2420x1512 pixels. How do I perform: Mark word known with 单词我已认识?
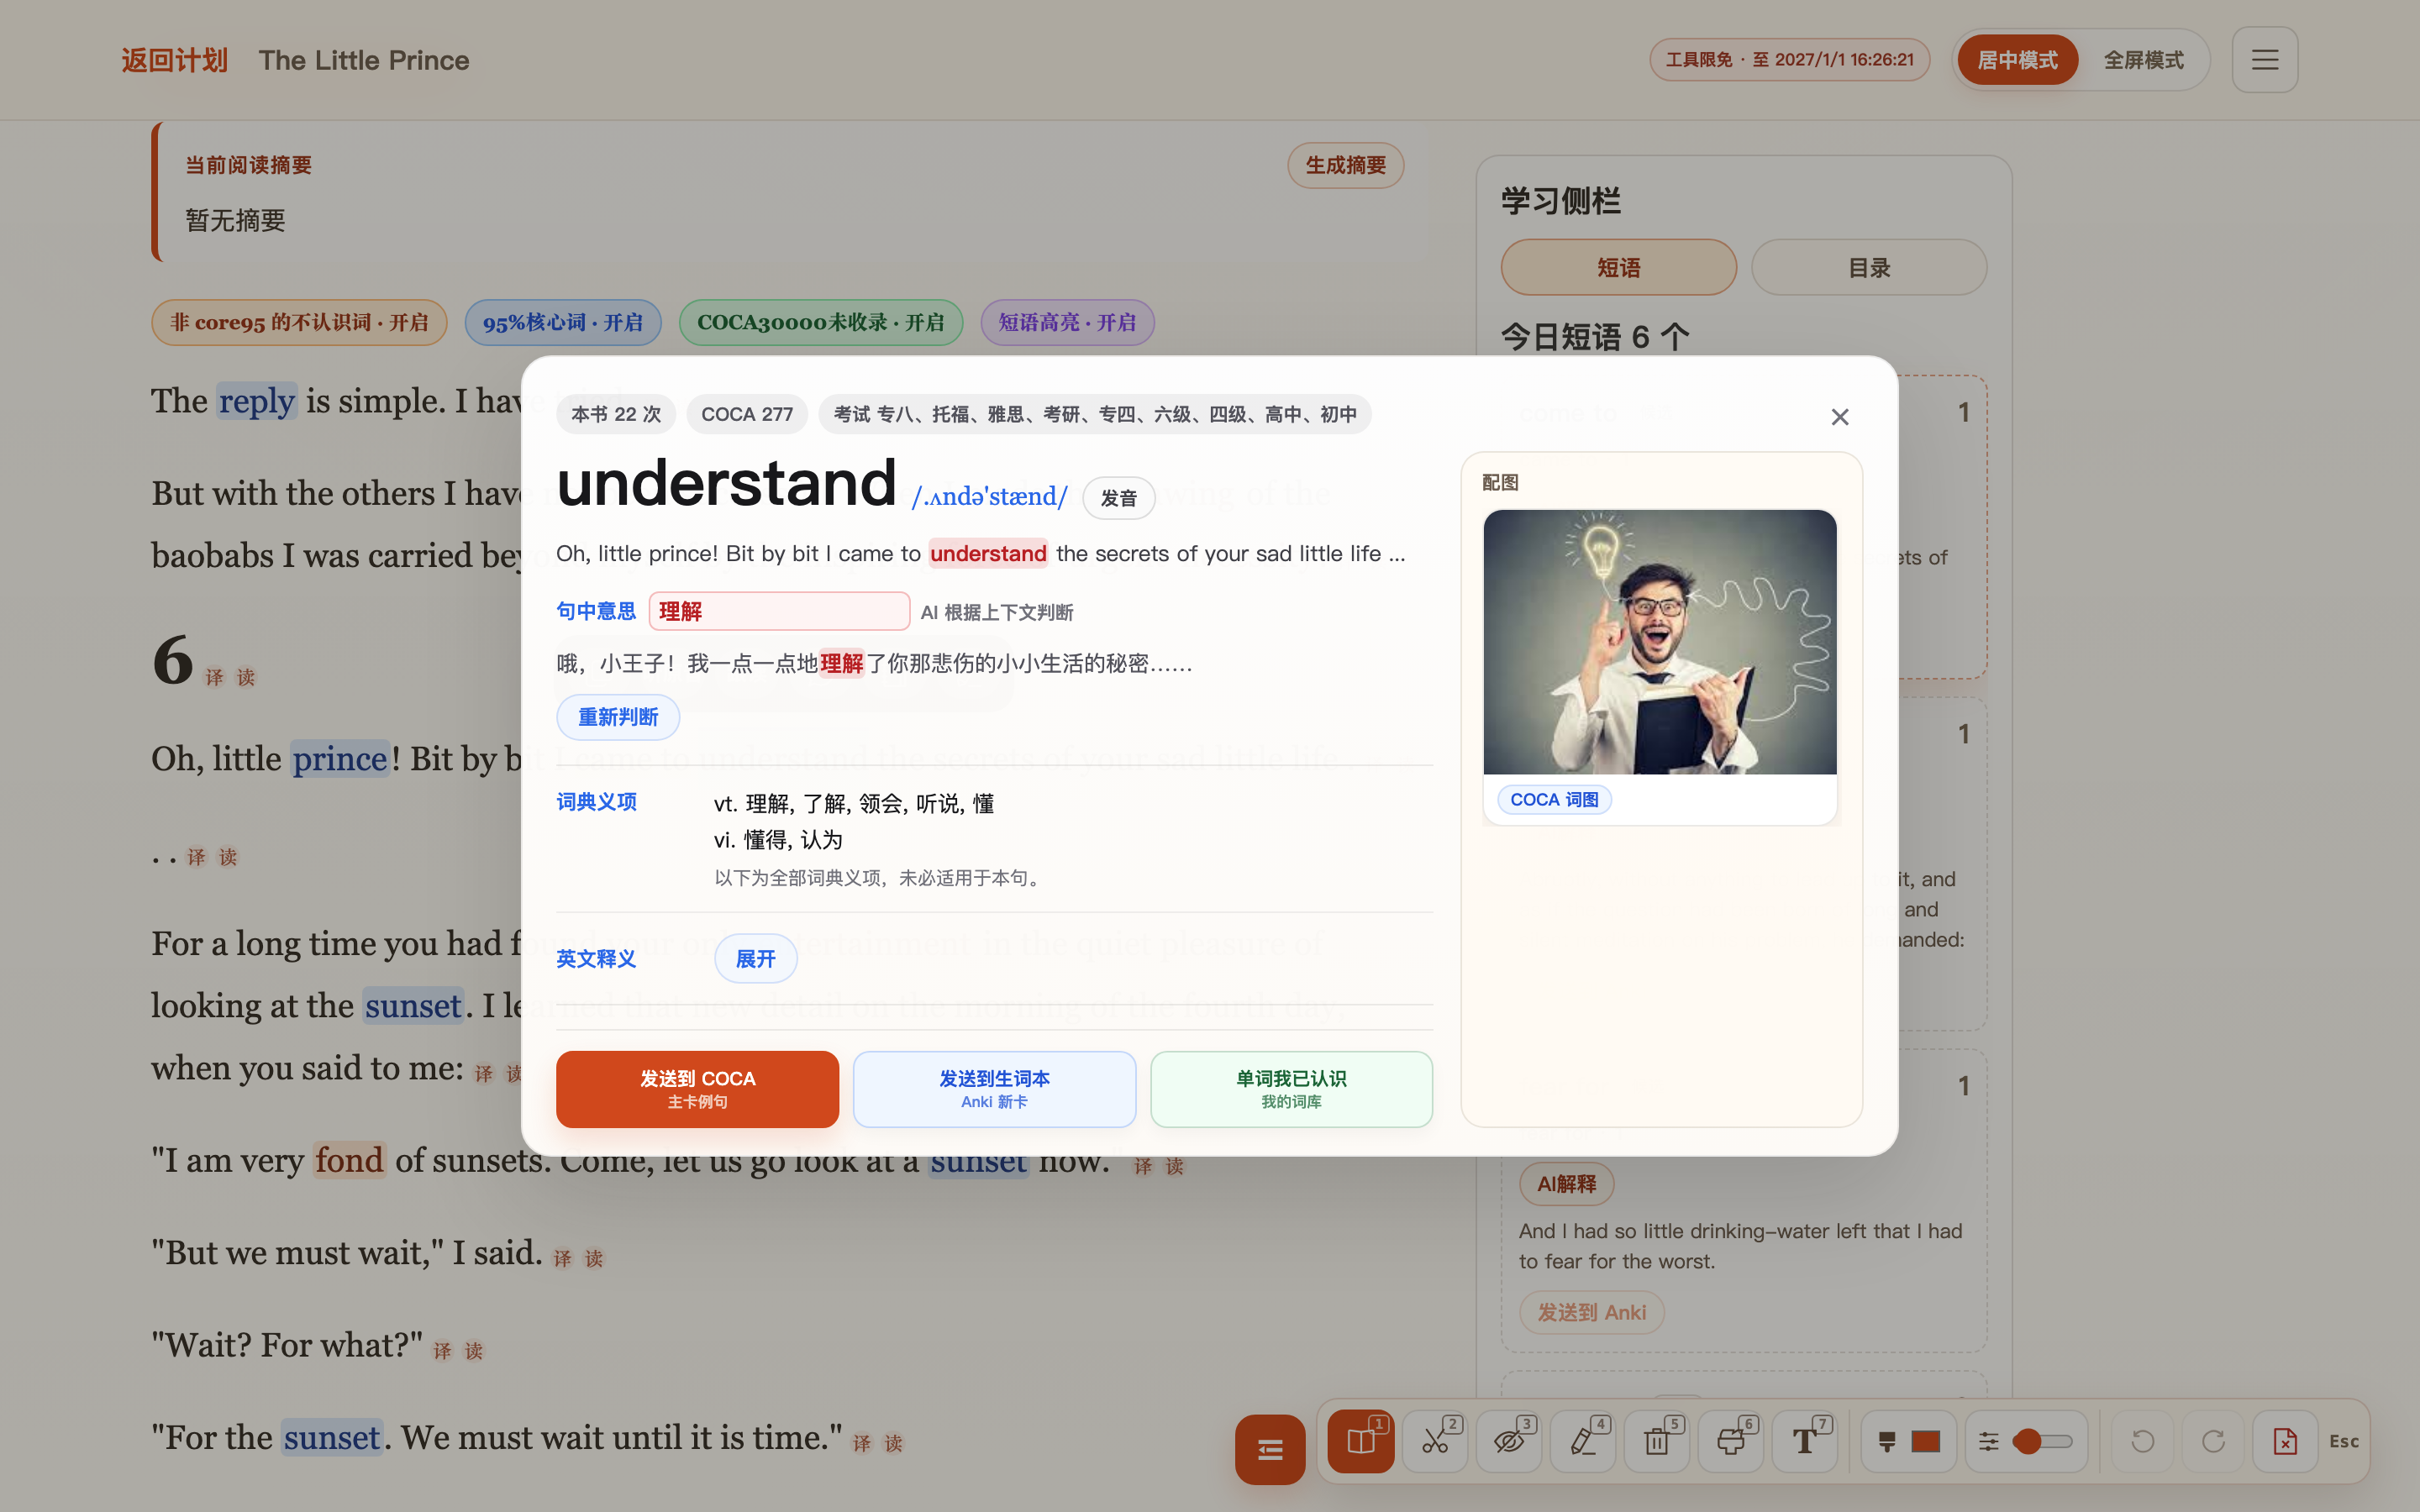[x=1291, y=1089]
